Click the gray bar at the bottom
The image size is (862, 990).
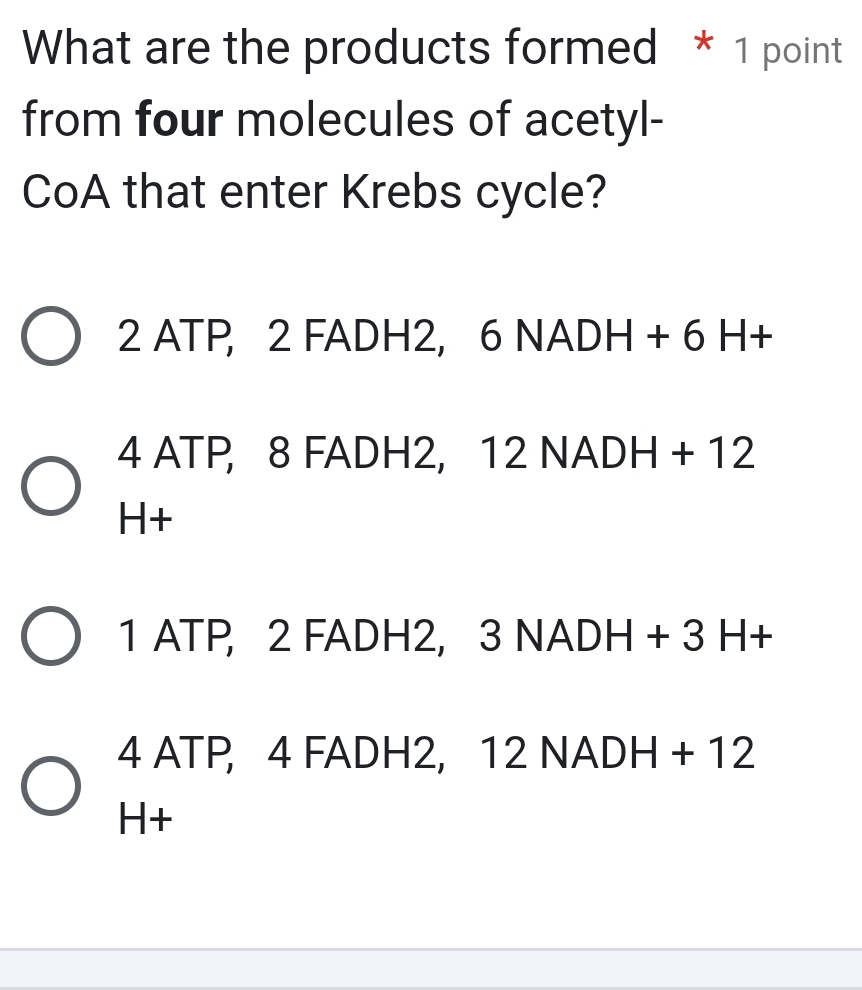click(x=430, y=970)
